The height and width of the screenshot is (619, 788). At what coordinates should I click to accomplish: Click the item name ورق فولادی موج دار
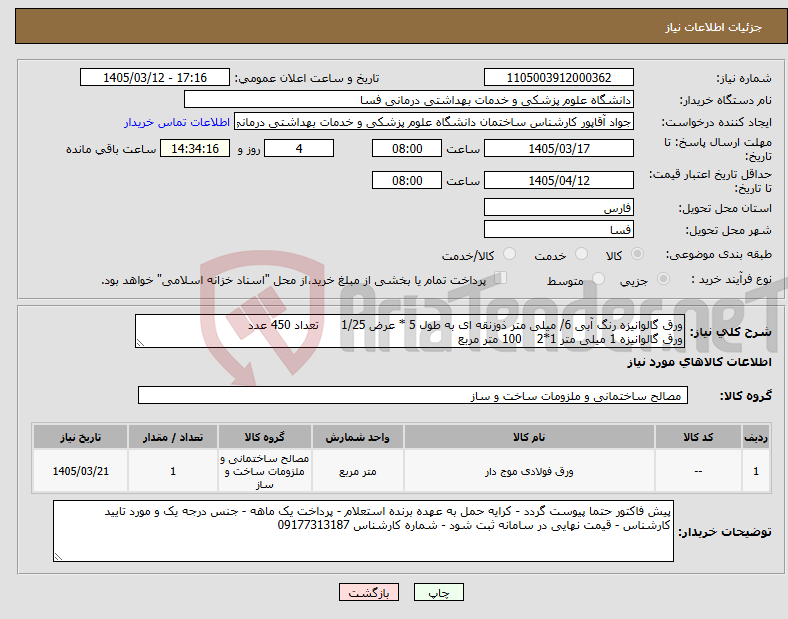click(529, 471)
